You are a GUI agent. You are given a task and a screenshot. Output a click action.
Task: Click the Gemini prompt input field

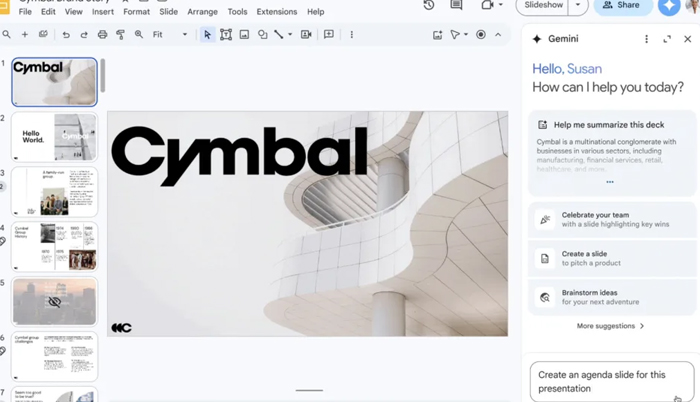(x=612, y=381)
